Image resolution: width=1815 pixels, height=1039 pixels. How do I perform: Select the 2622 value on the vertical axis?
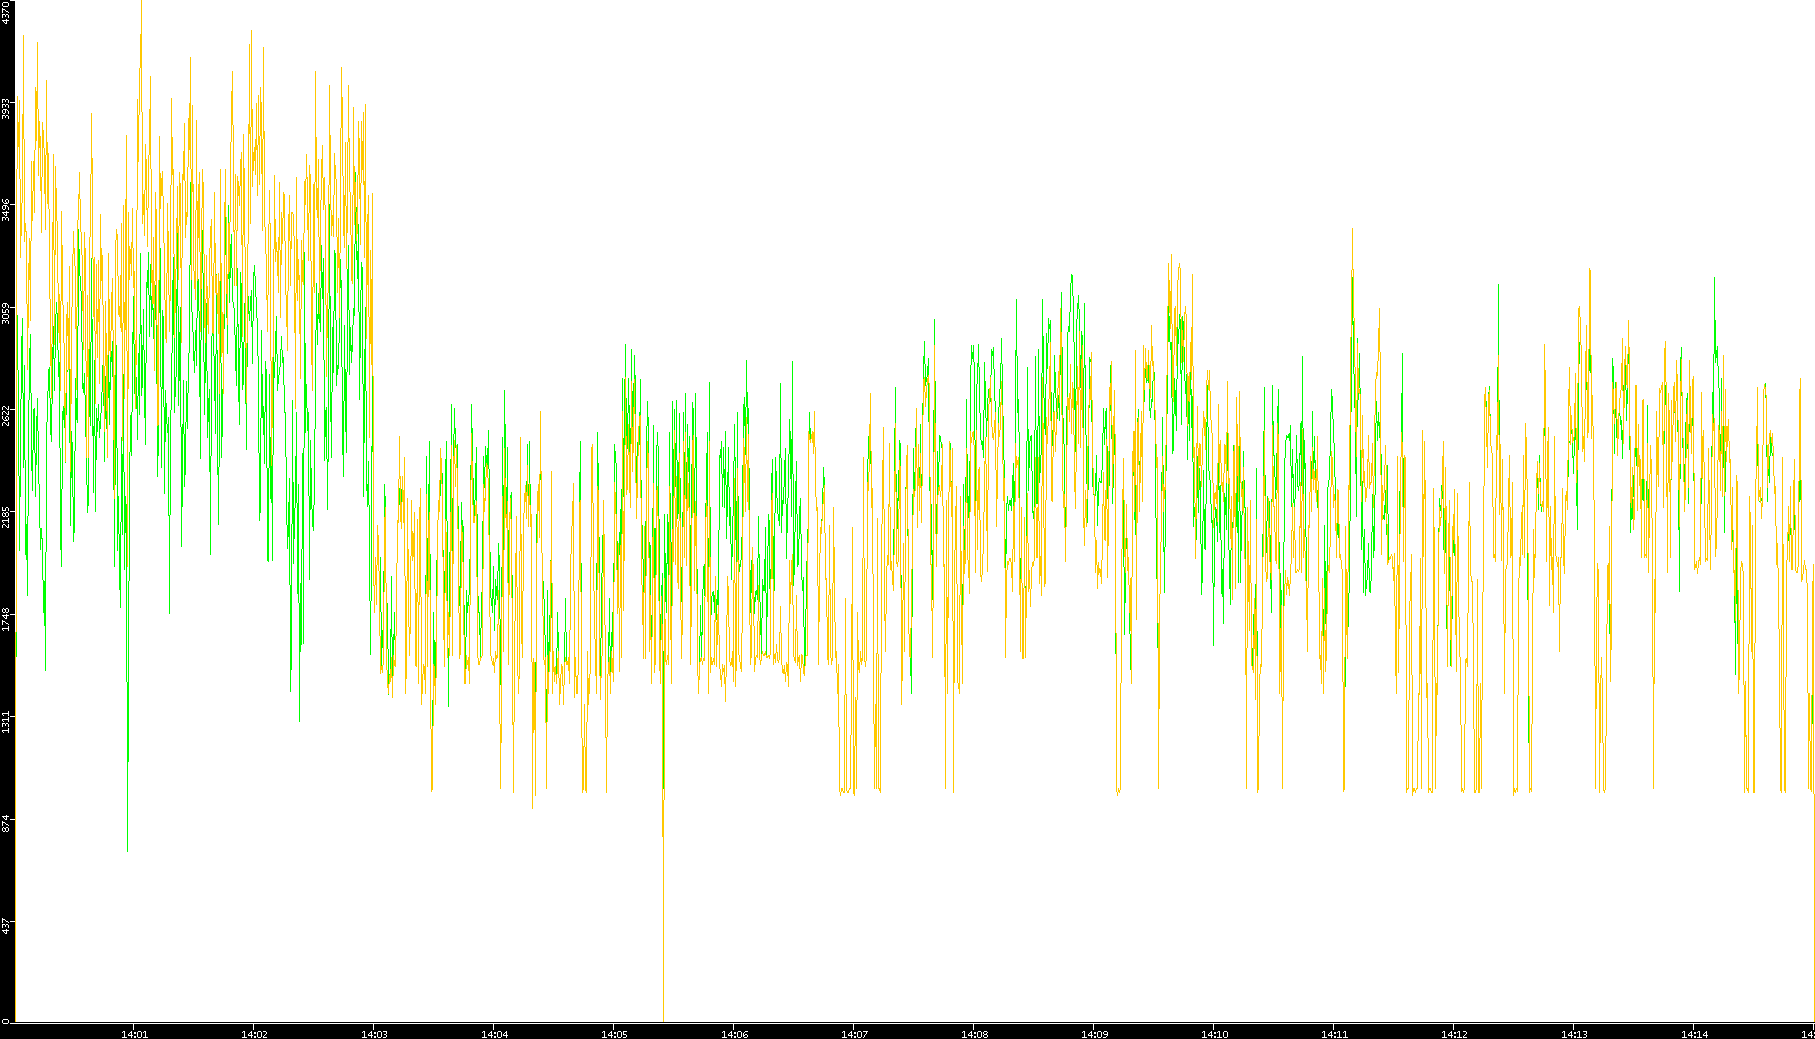(x=6, y=415)
